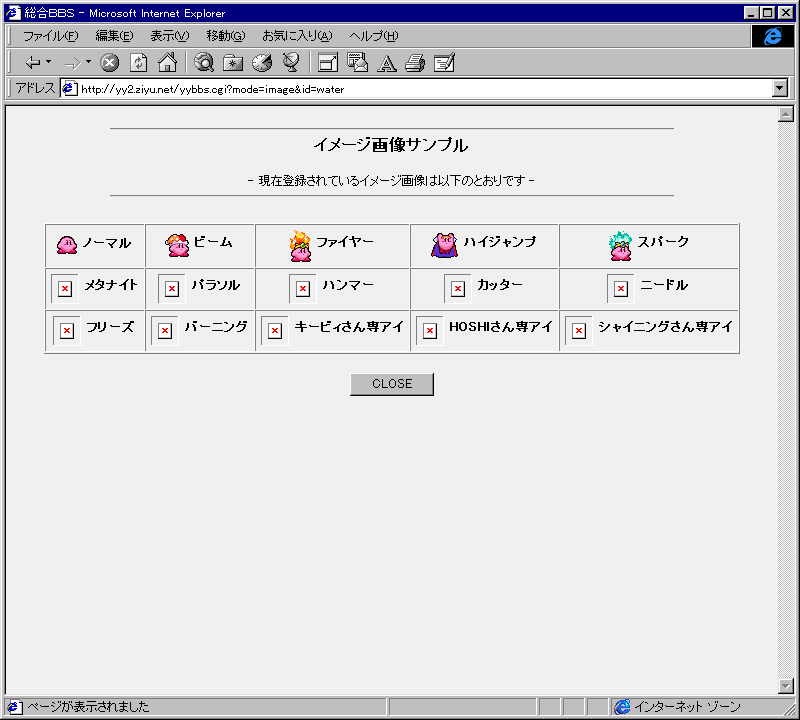Open the ヘルプ(H) menu
Image resolution: width=800 pixels, height=720 pixels.
pos(373,36)
